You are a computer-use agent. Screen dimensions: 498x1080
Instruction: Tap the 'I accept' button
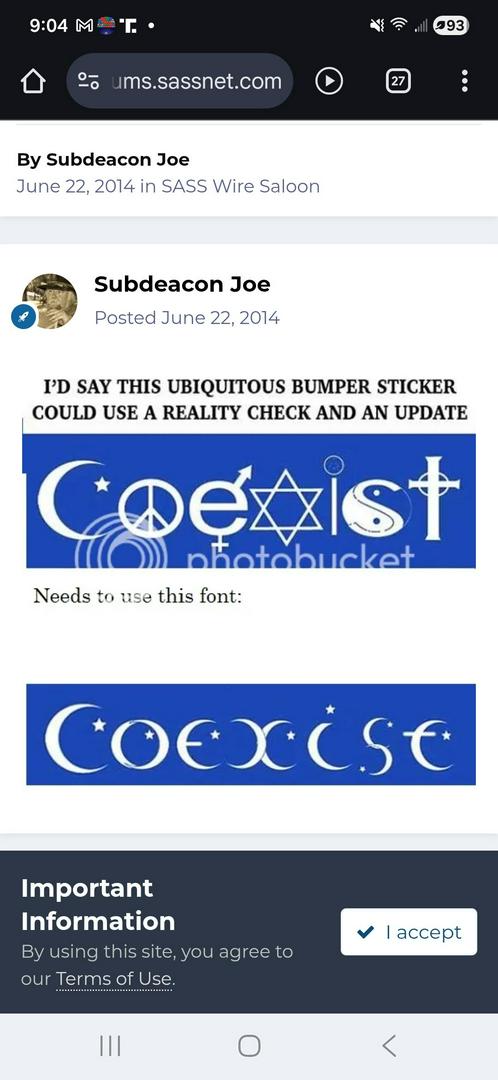click(x=408, y=932)
